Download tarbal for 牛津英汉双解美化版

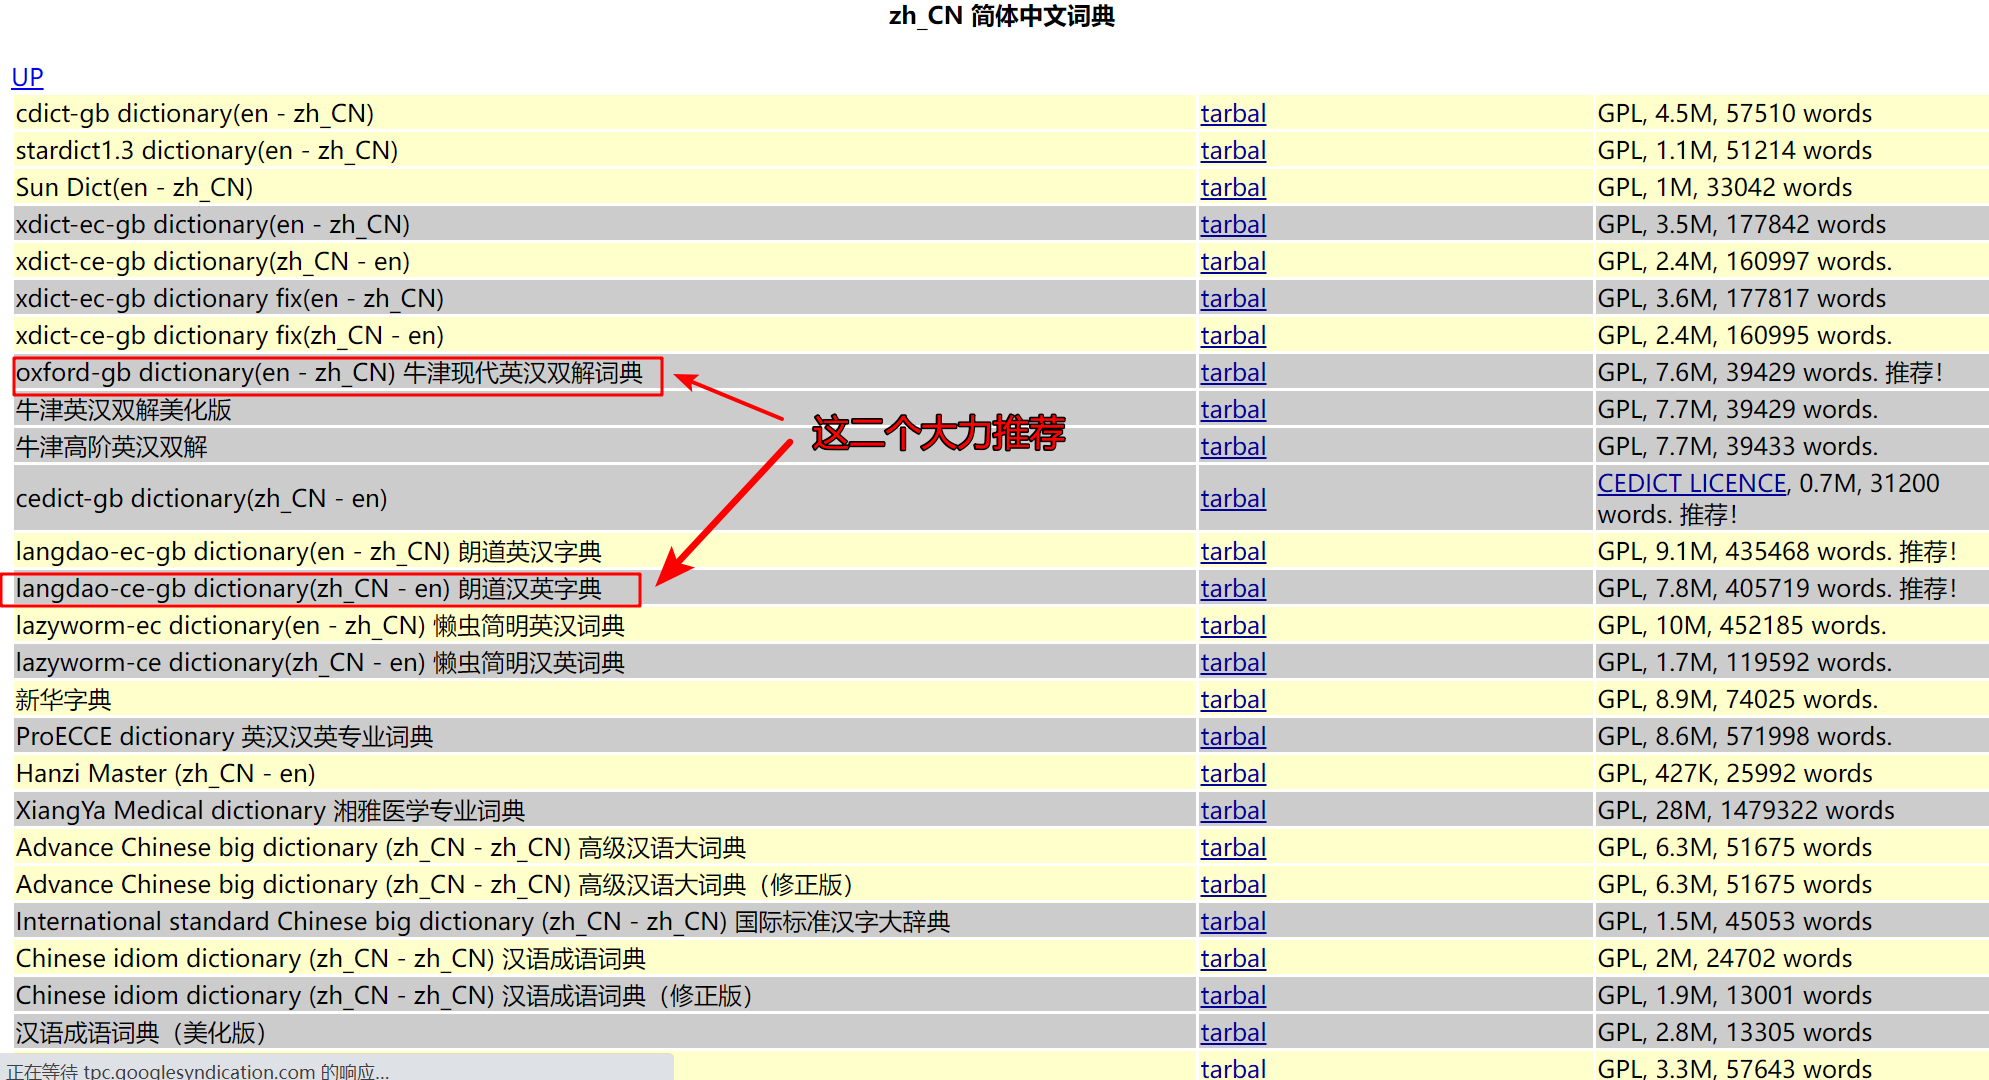tap(1232, 410)
